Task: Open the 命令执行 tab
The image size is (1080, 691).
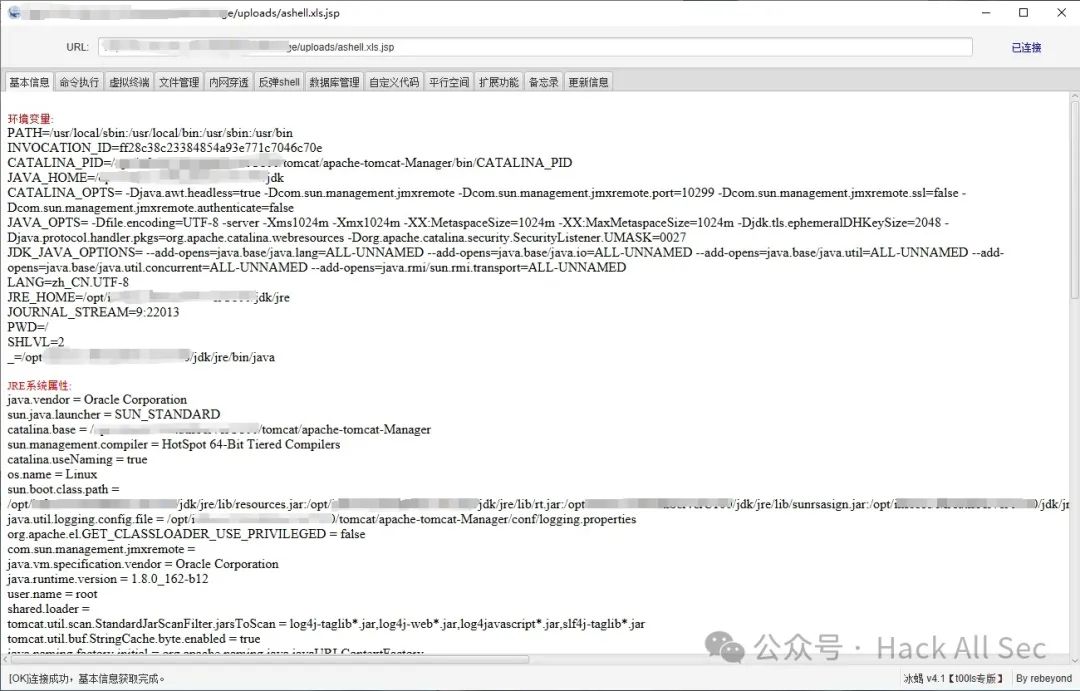Action: tap(79, 82)
